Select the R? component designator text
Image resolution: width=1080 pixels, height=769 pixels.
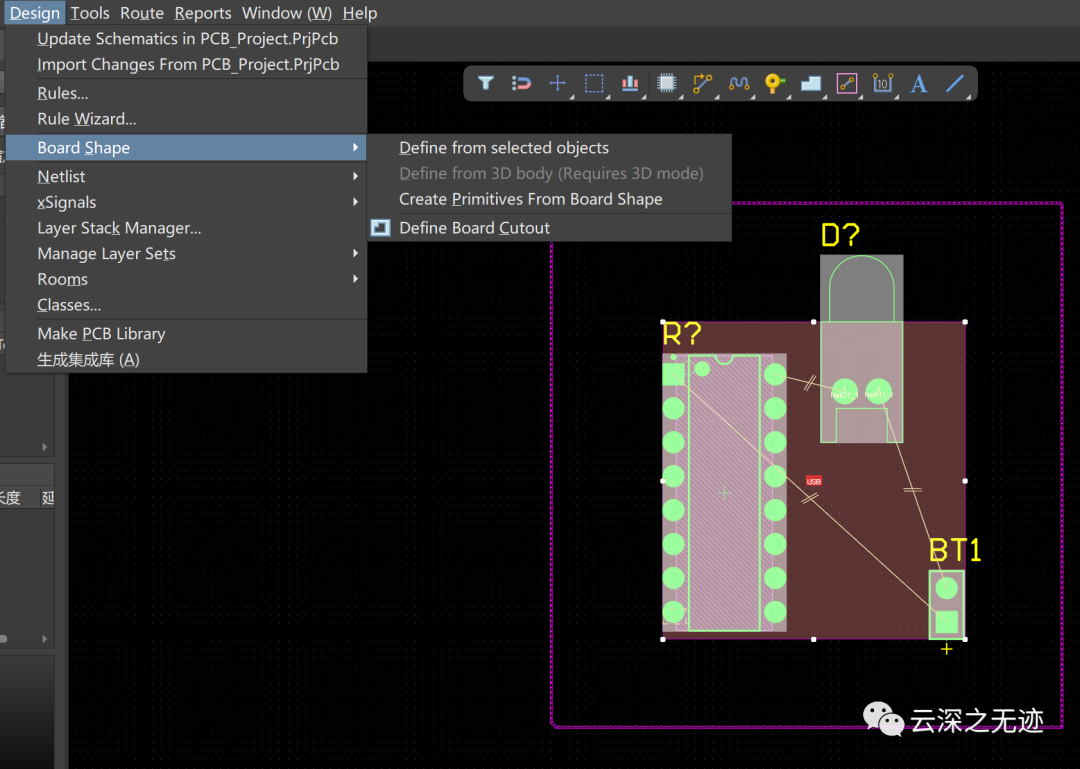pos(681,334)
